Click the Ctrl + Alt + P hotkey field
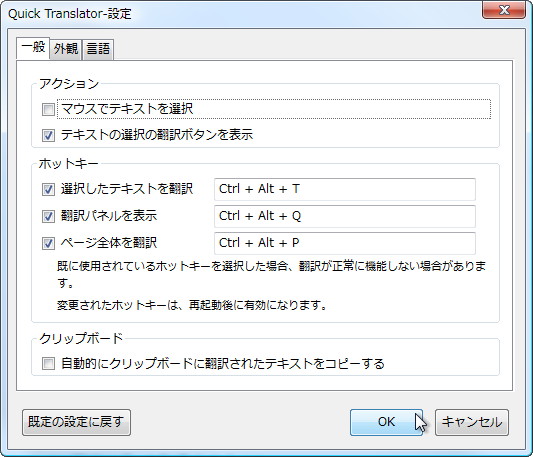The image size is (533, 457). [345, 243]
